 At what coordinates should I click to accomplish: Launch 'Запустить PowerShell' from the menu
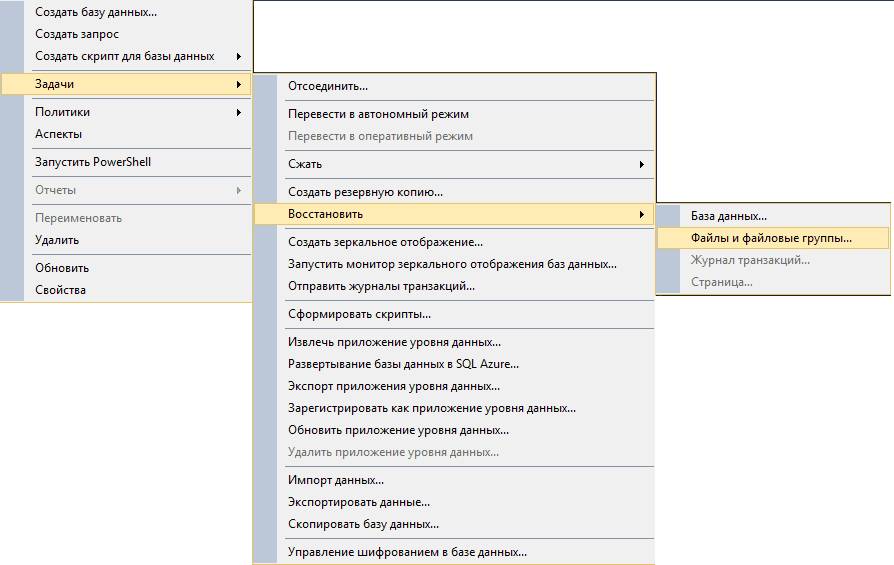point(93,162)
